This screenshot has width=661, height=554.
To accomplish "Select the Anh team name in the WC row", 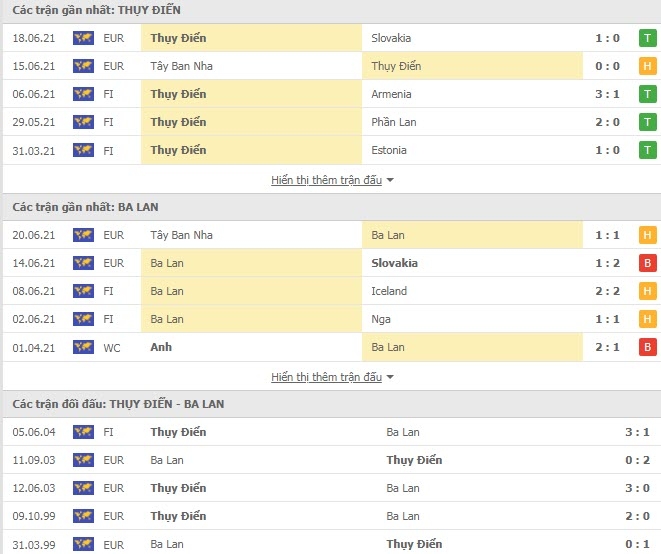I will click(x=161, y=347).
